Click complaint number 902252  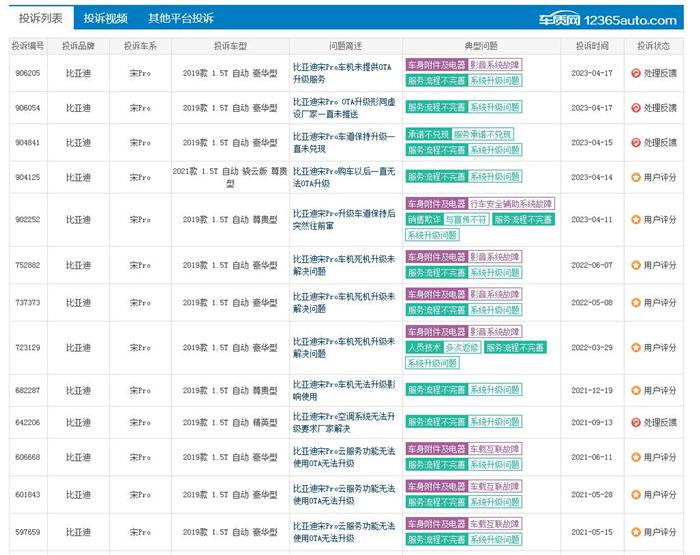28,219
